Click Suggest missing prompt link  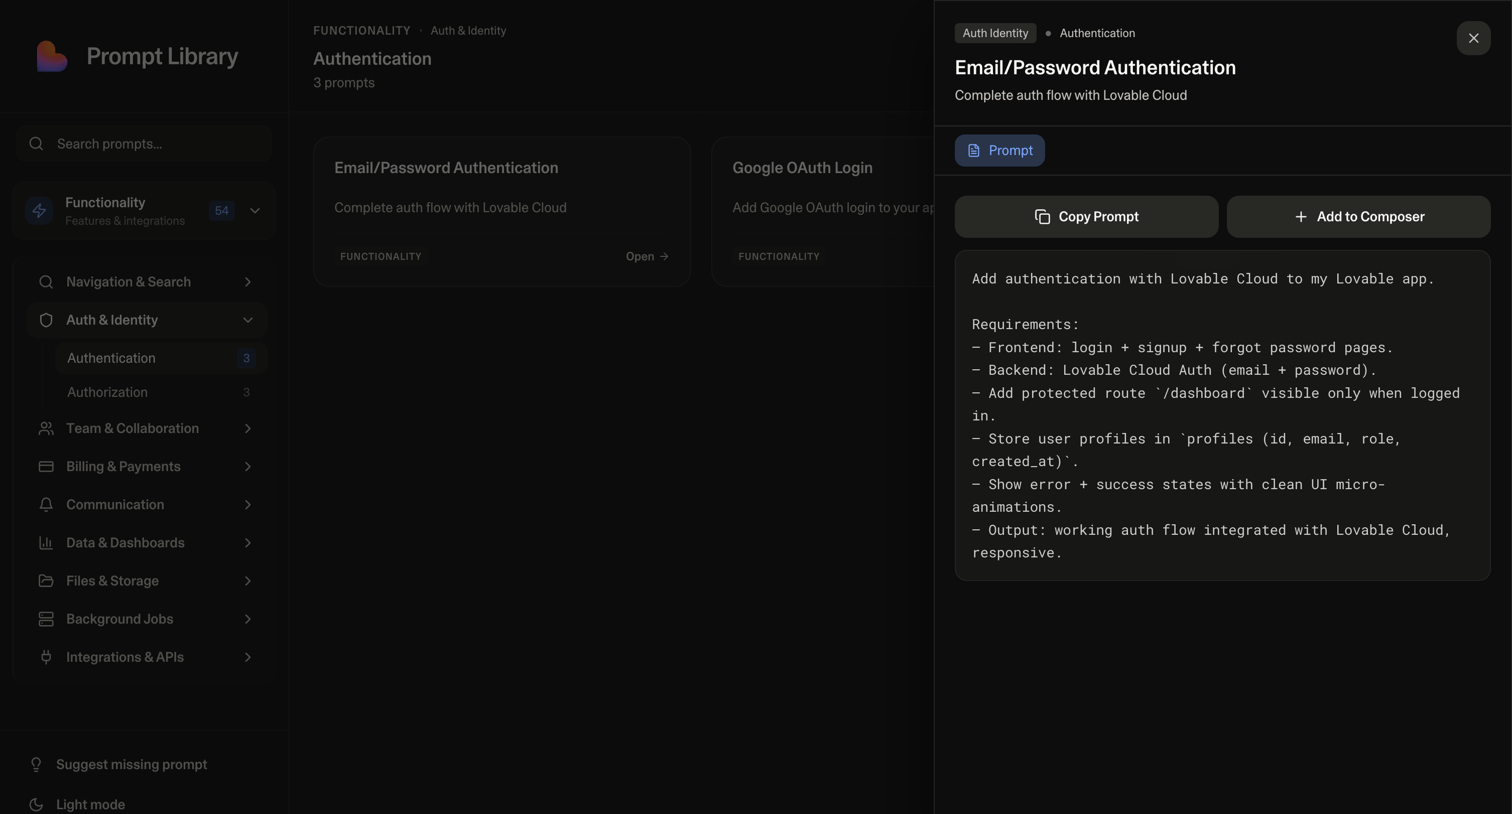click(x=131, y=765)
